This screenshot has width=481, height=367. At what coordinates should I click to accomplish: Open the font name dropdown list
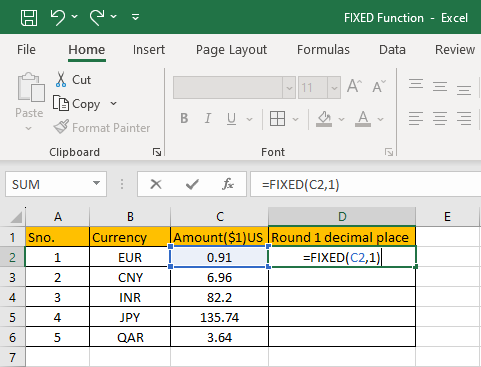(289, 88)
